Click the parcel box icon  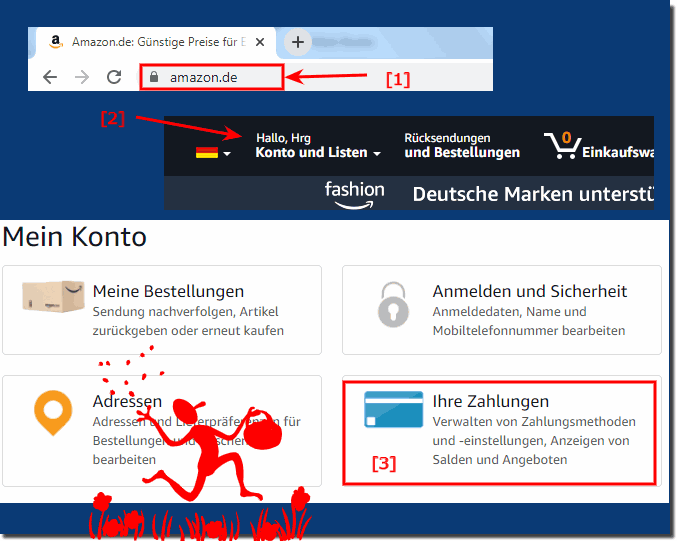pyautogui.click(x=53, y=296)
